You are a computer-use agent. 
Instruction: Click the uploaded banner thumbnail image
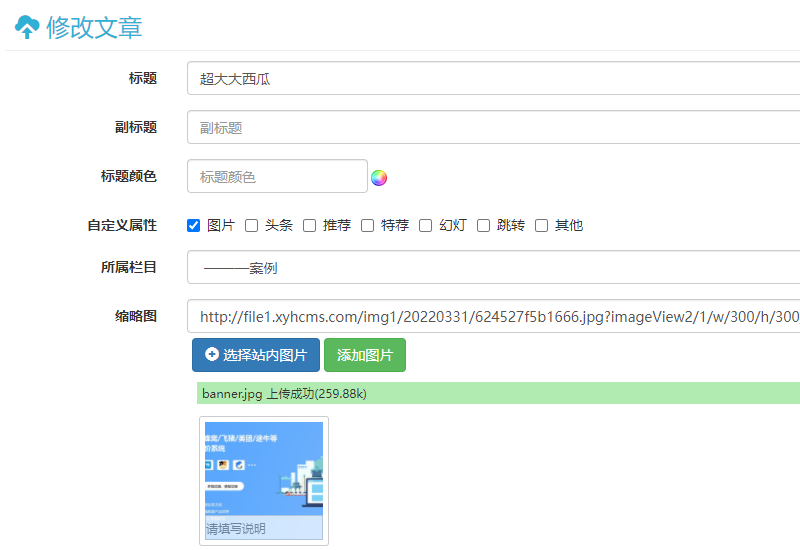coord(264,468)
